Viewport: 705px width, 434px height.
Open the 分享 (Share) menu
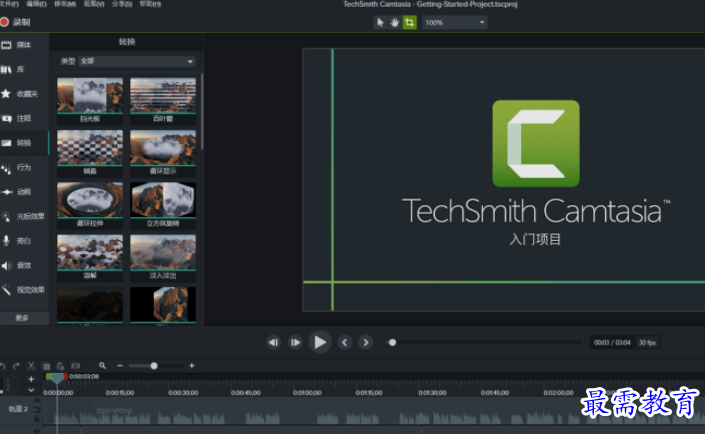122,4
